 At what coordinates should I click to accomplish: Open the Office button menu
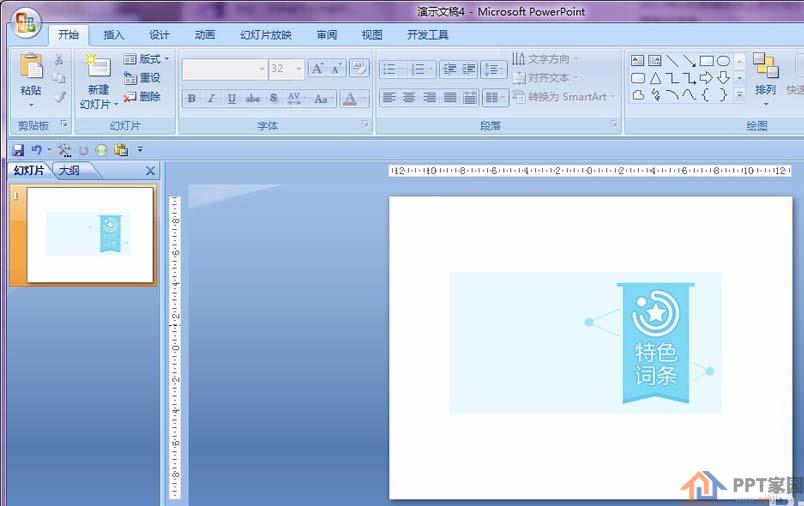26,23
